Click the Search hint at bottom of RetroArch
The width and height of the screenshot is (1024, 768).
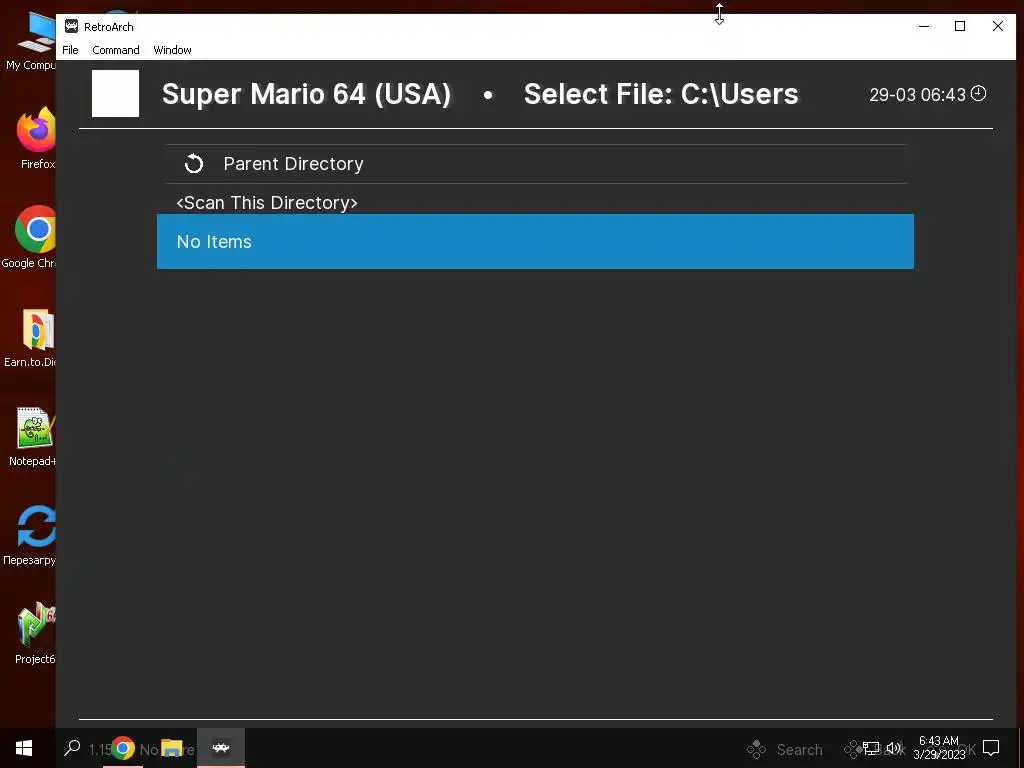(x=799, y=750)
